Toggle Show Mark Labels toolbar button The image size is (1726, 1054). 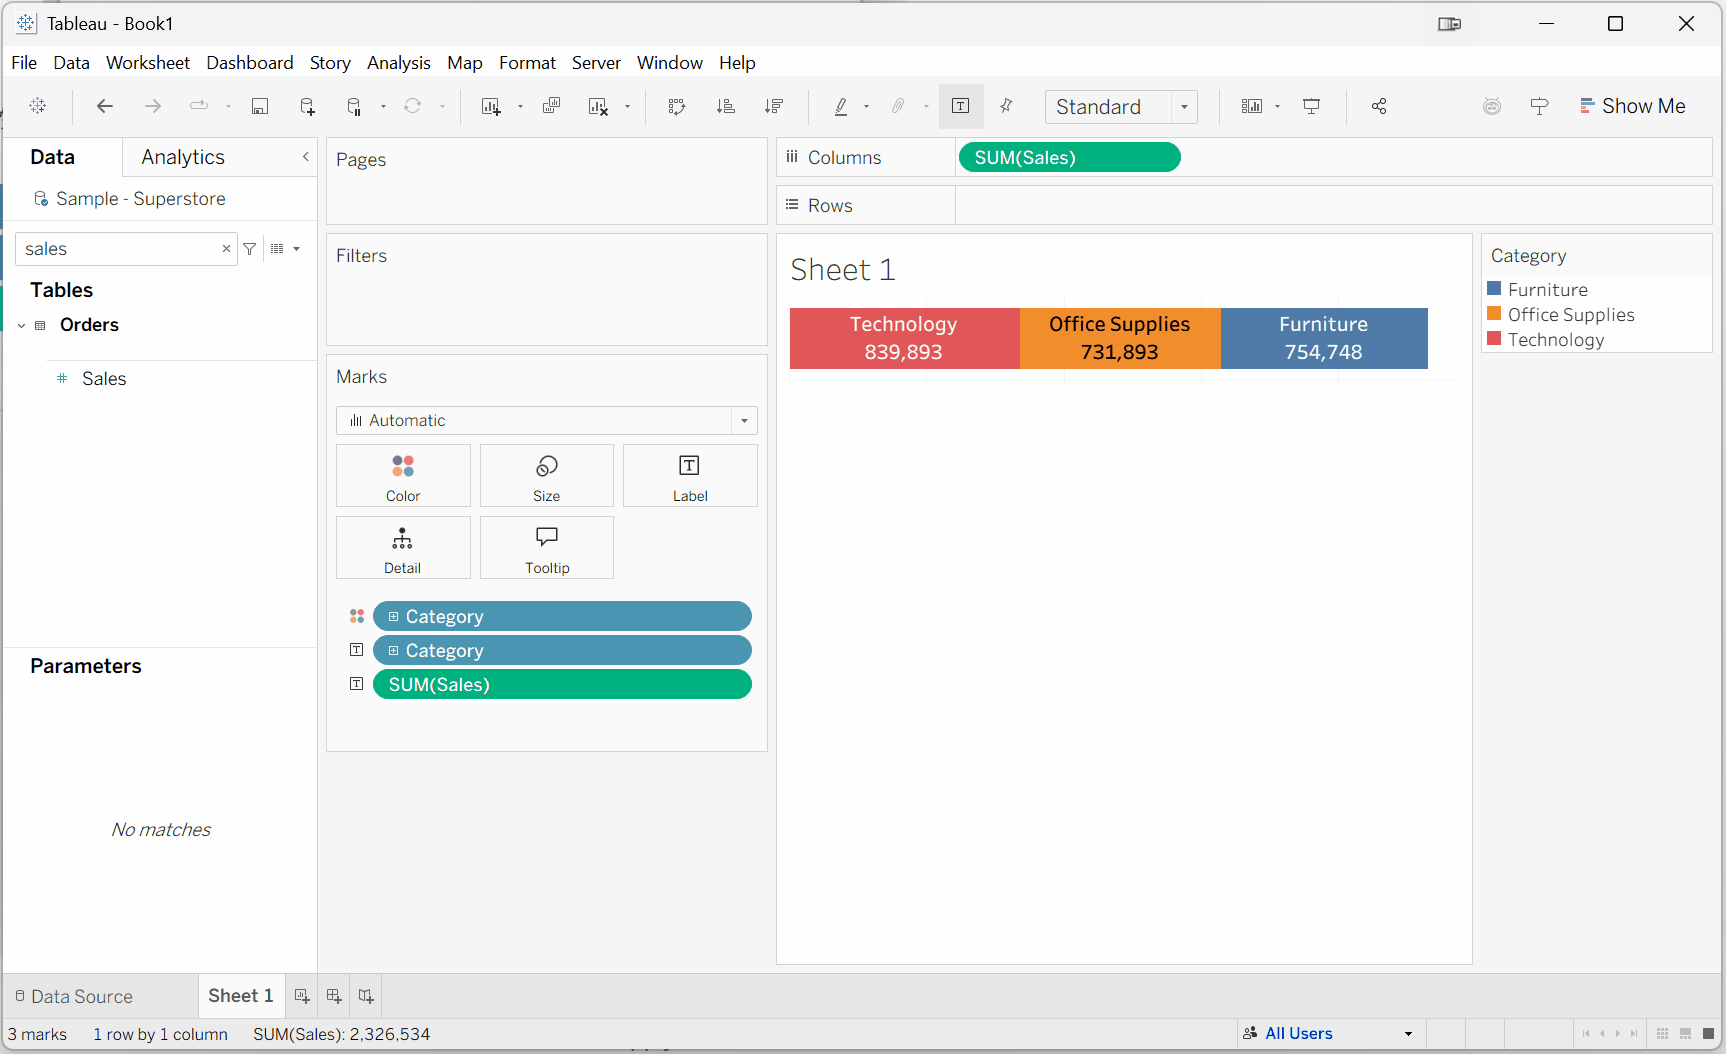click(x=961, y=106)
